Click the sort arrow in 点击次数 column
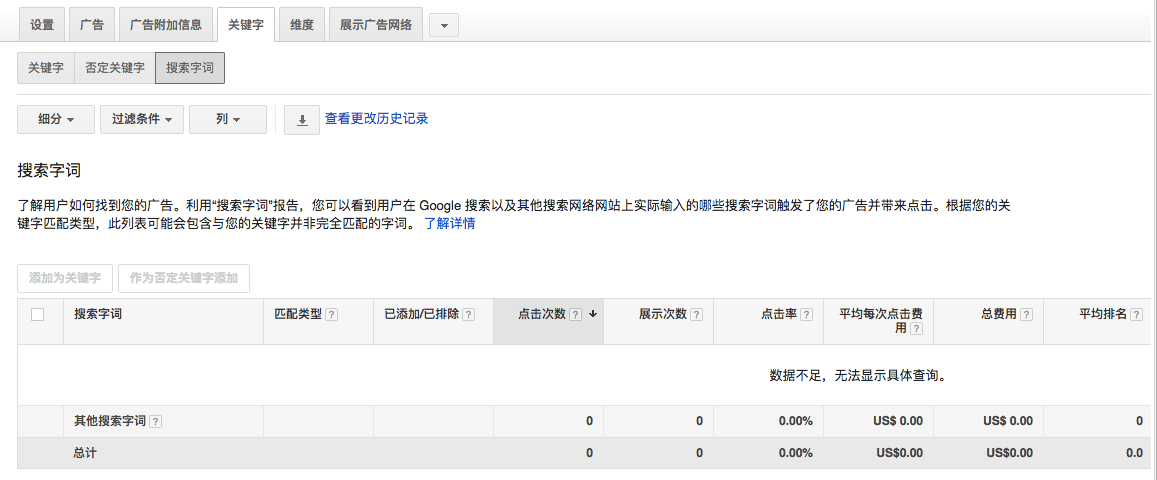The width and height of the screenshot is (1157, 480). tap(593, 314)
